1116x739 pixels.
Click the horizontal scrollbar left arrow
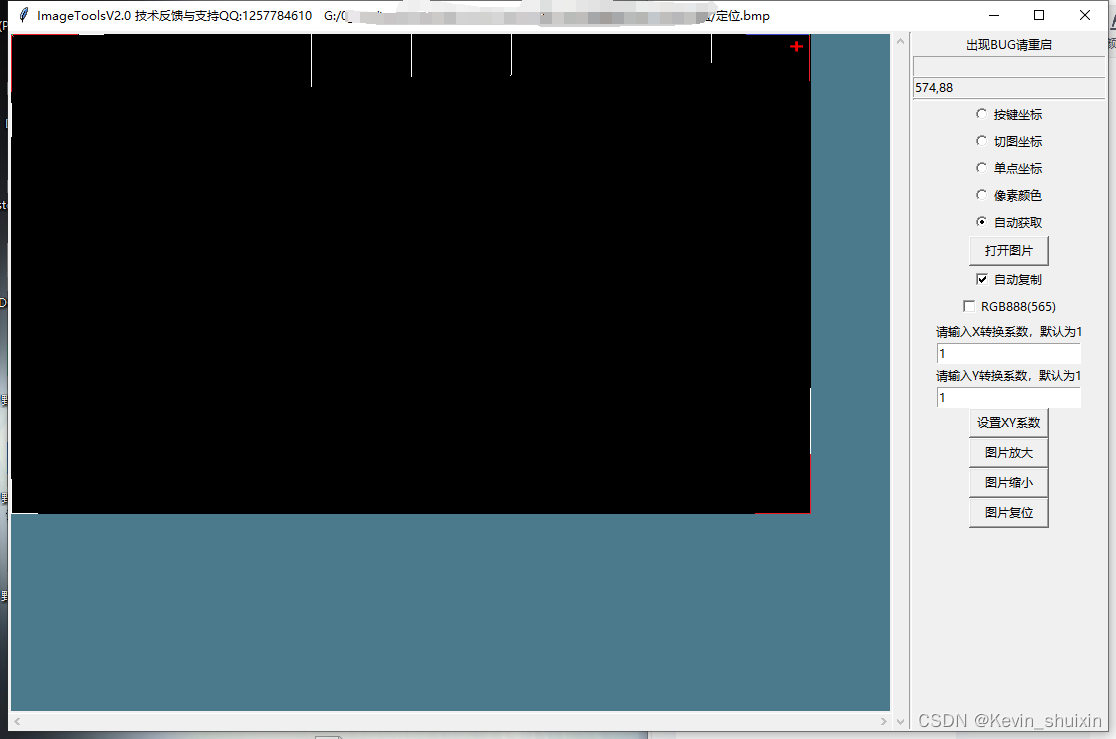17,721
